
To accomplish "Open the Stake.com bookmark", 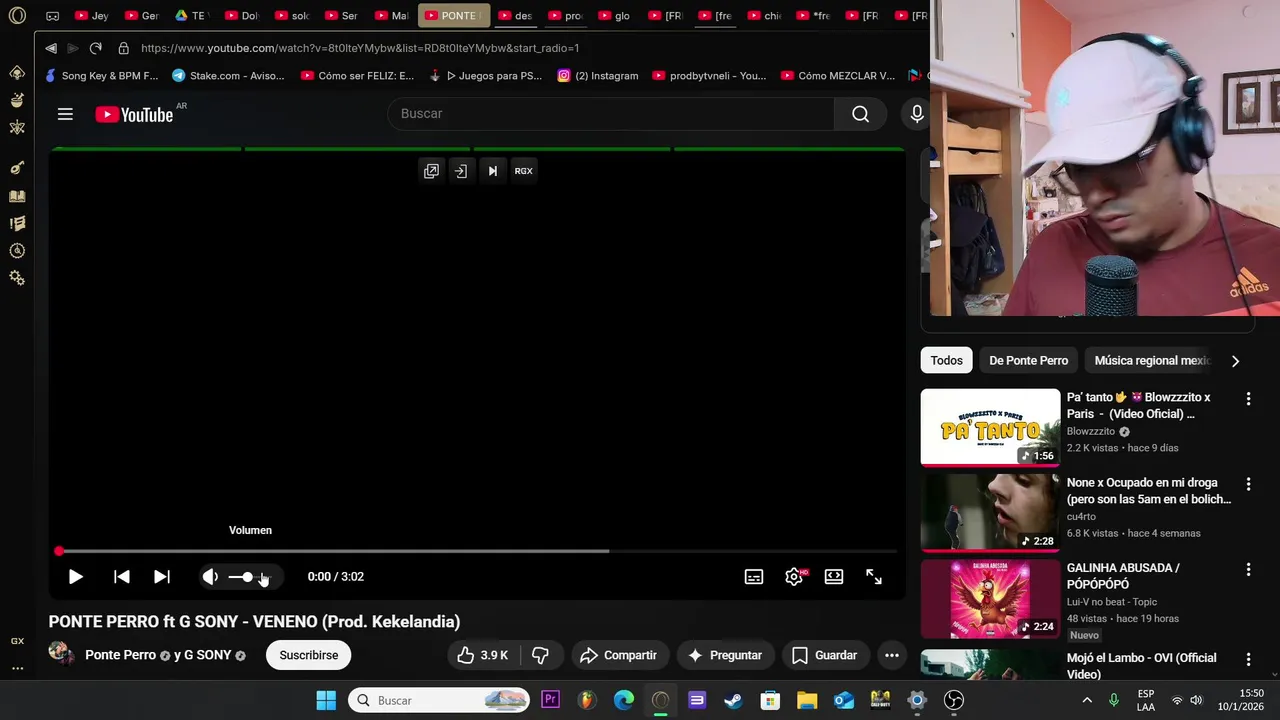I will tap(228, 75).
